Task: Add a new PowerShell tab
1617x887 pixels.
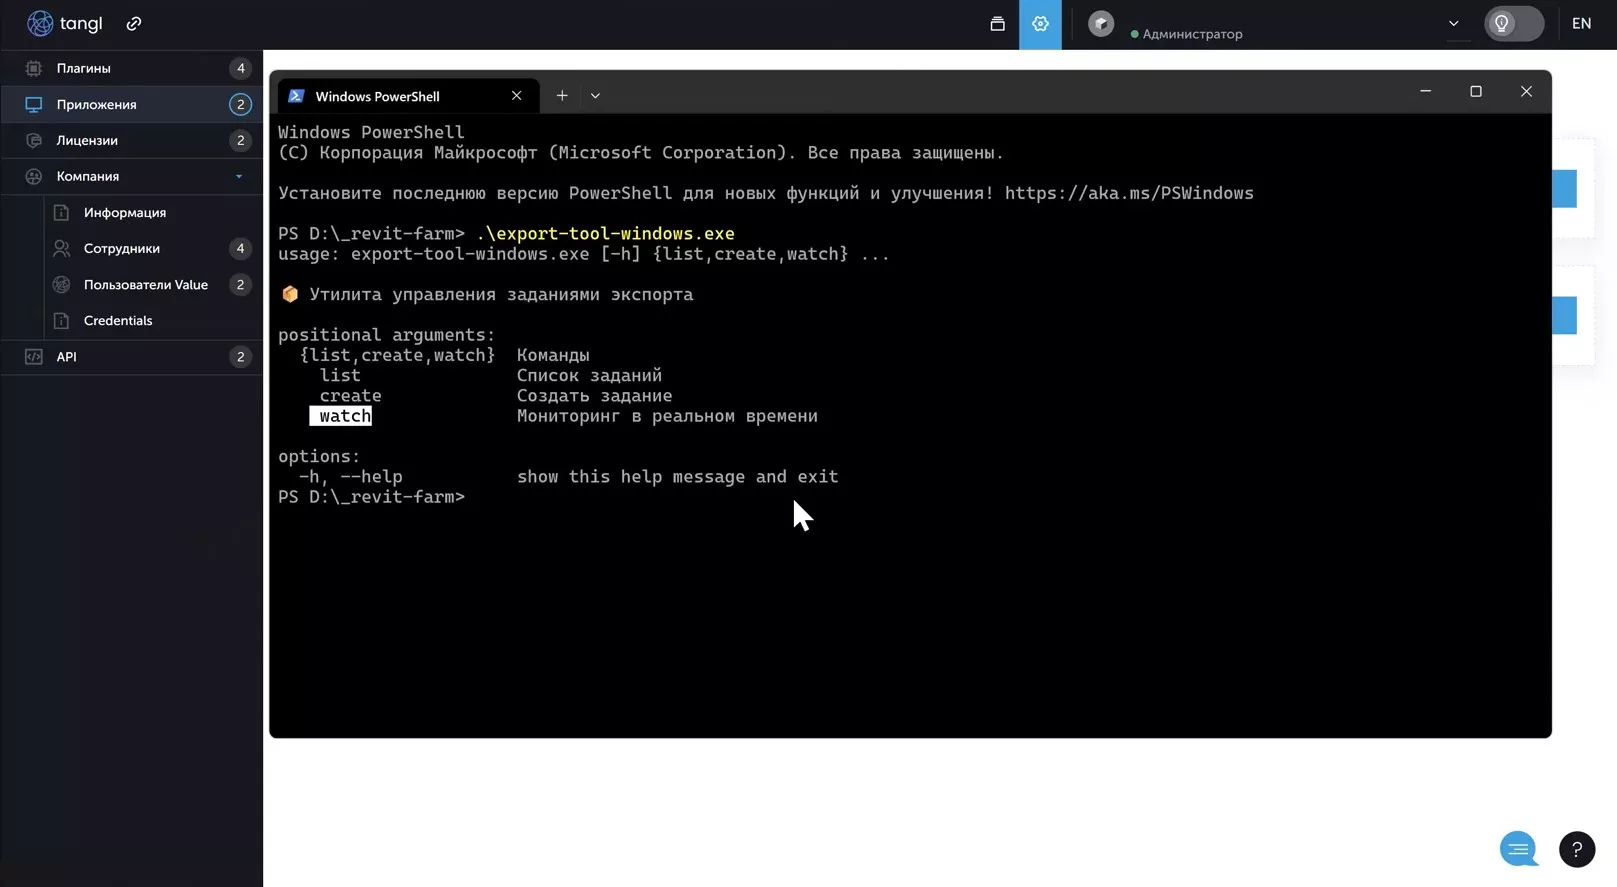Action: (562, 96)
